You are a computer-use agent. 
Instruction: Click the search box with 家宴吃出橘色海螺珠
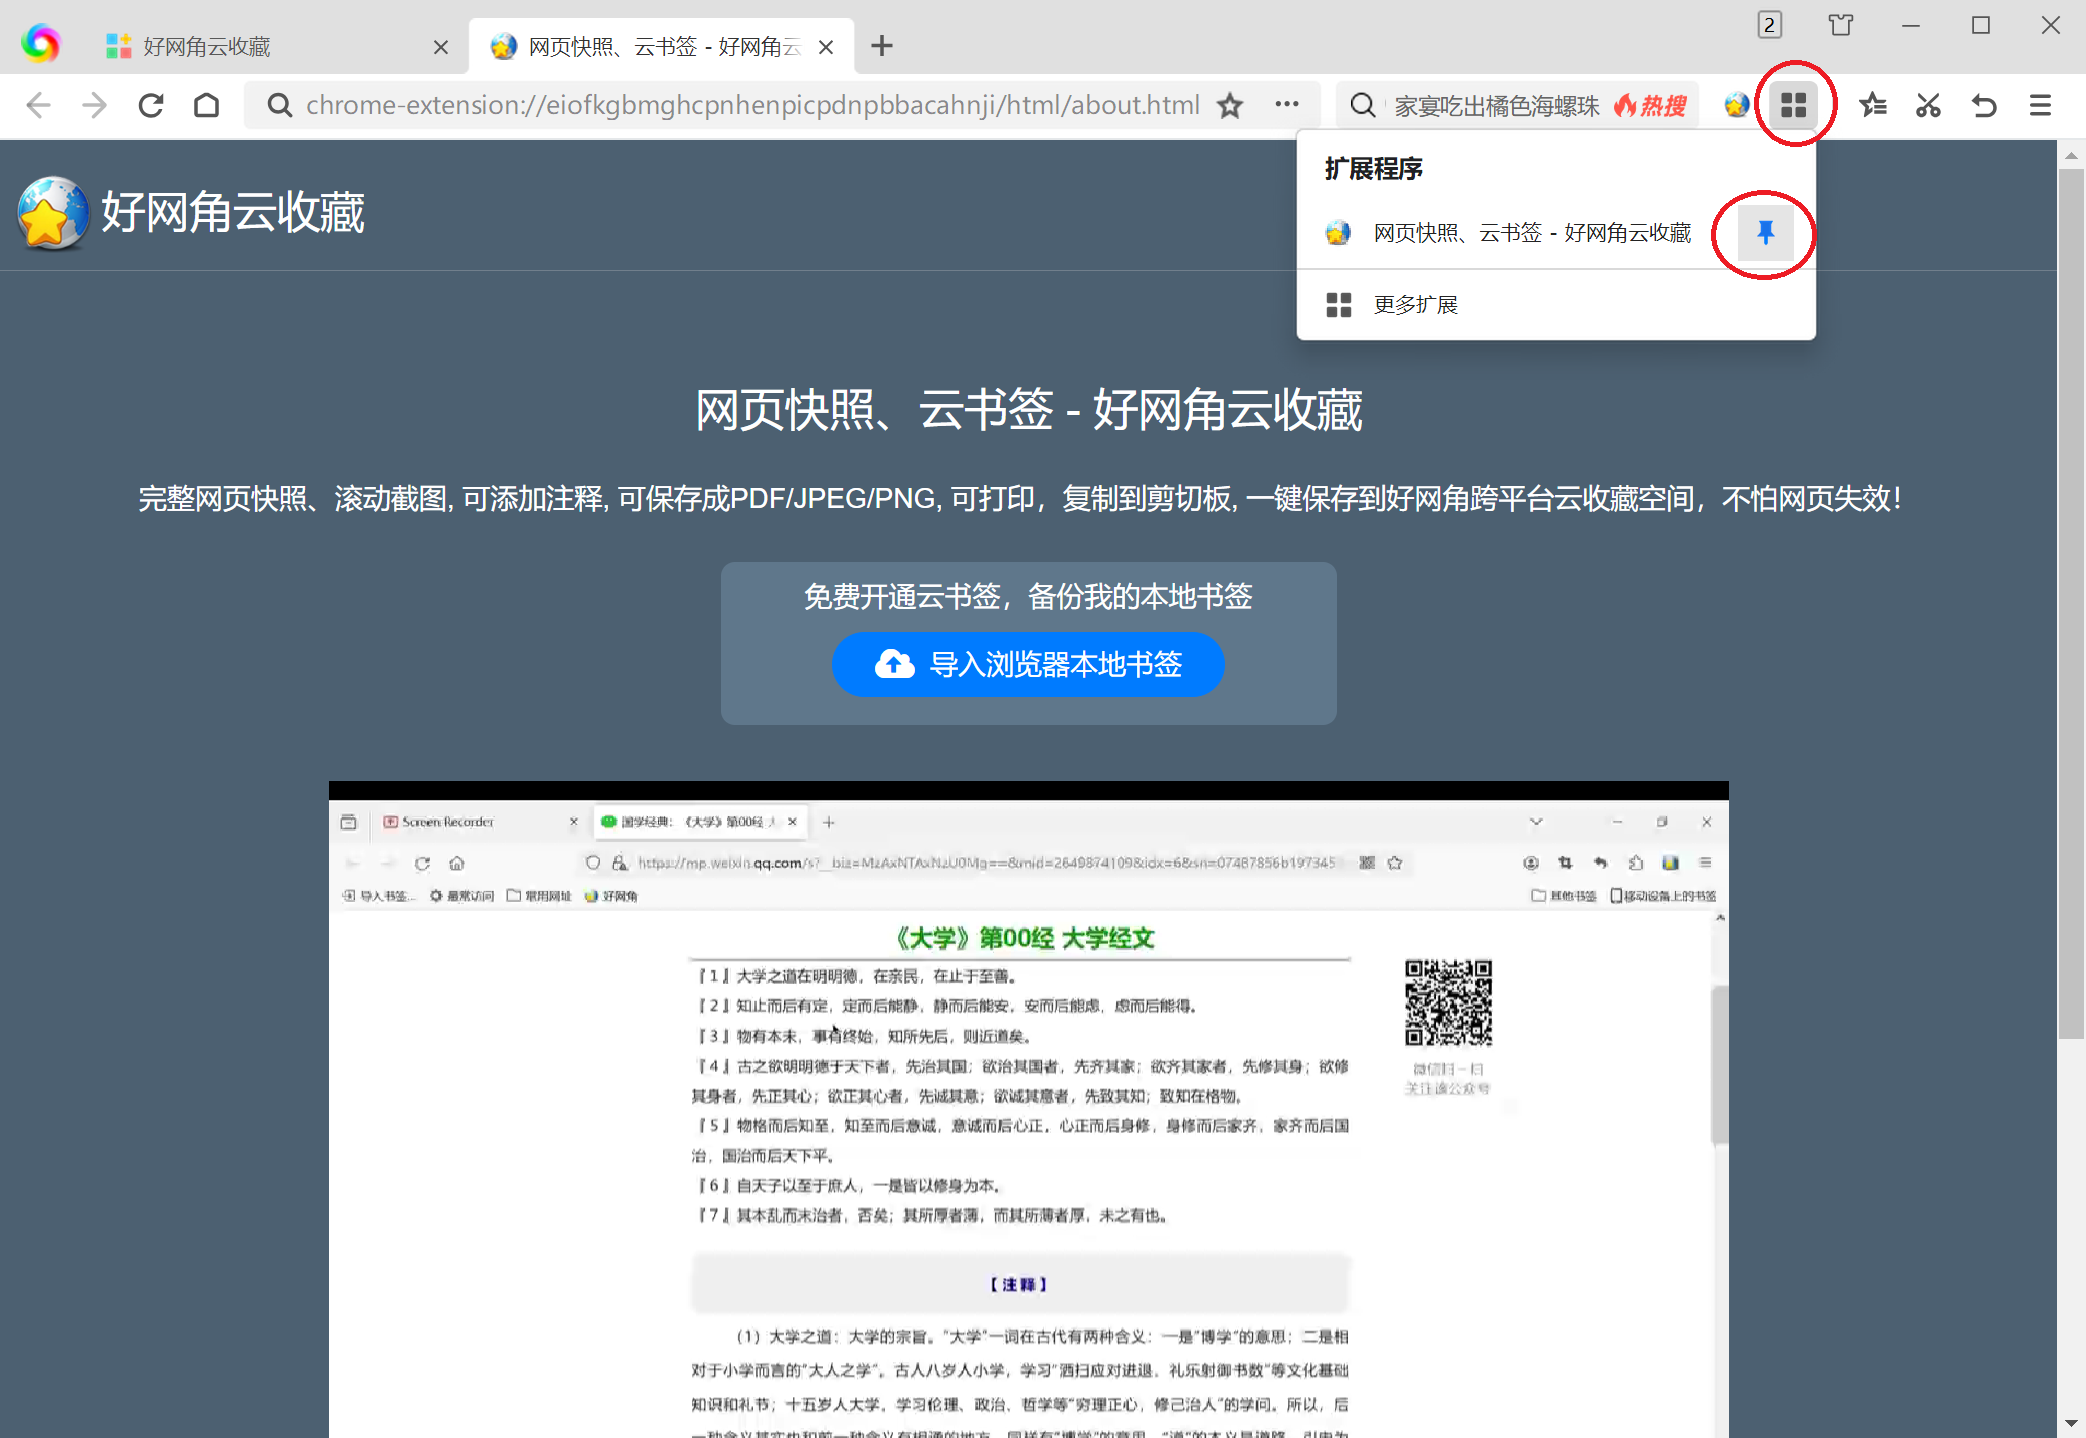coord(1495,106)
